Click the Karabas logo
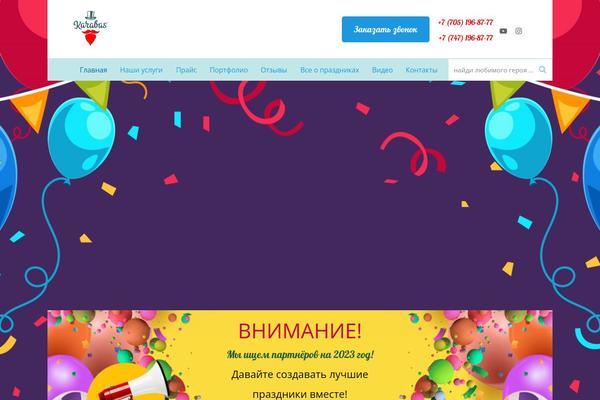This screenshot has height=400, width=600. [x=90, y=28]
